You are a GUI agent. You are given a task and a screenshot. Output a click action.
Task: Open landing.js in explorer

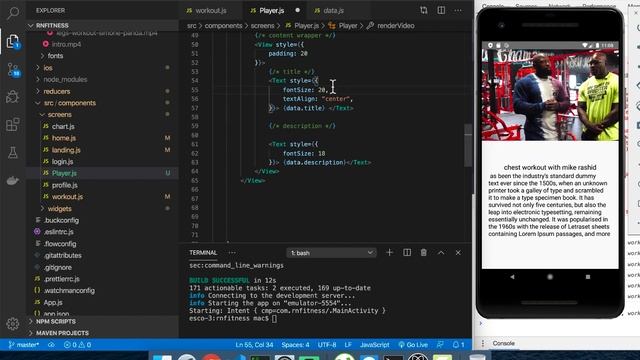tap(66, 150)
